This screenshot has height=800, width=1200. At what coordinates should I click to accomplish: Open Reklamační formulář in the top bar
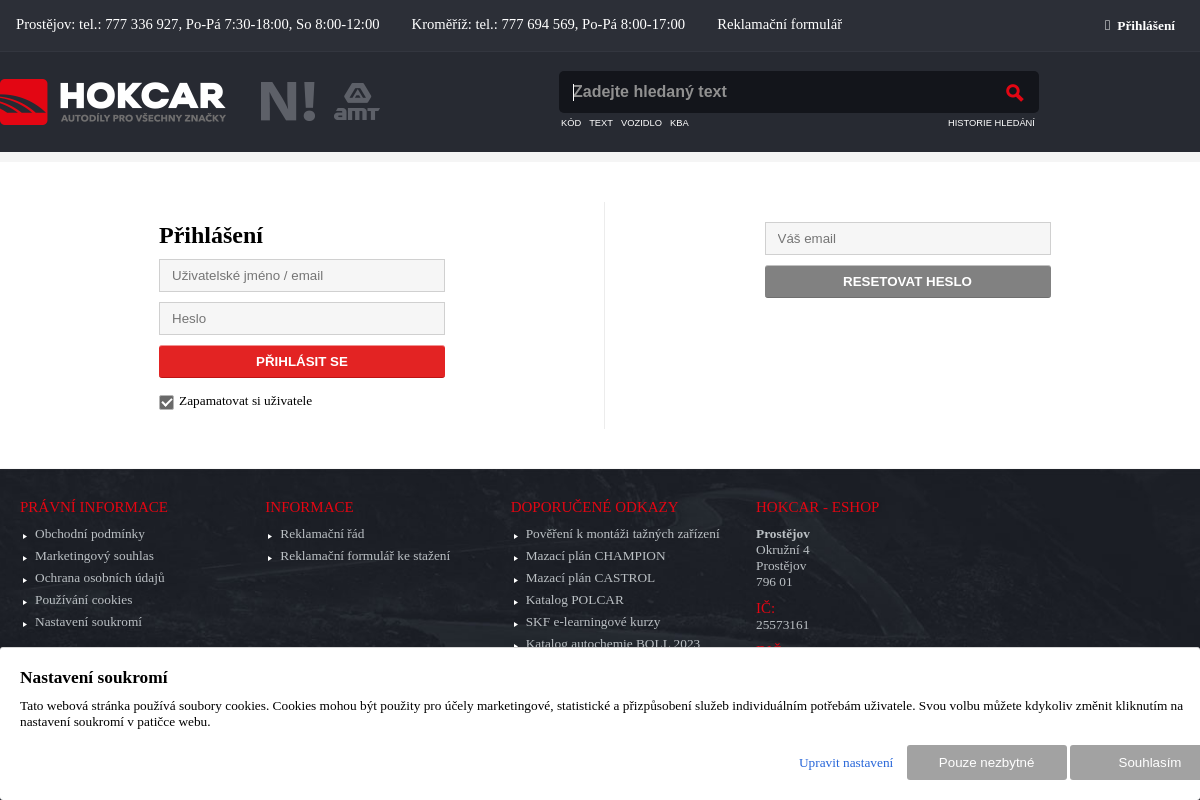pyautogui.click(x=779, y=24)
